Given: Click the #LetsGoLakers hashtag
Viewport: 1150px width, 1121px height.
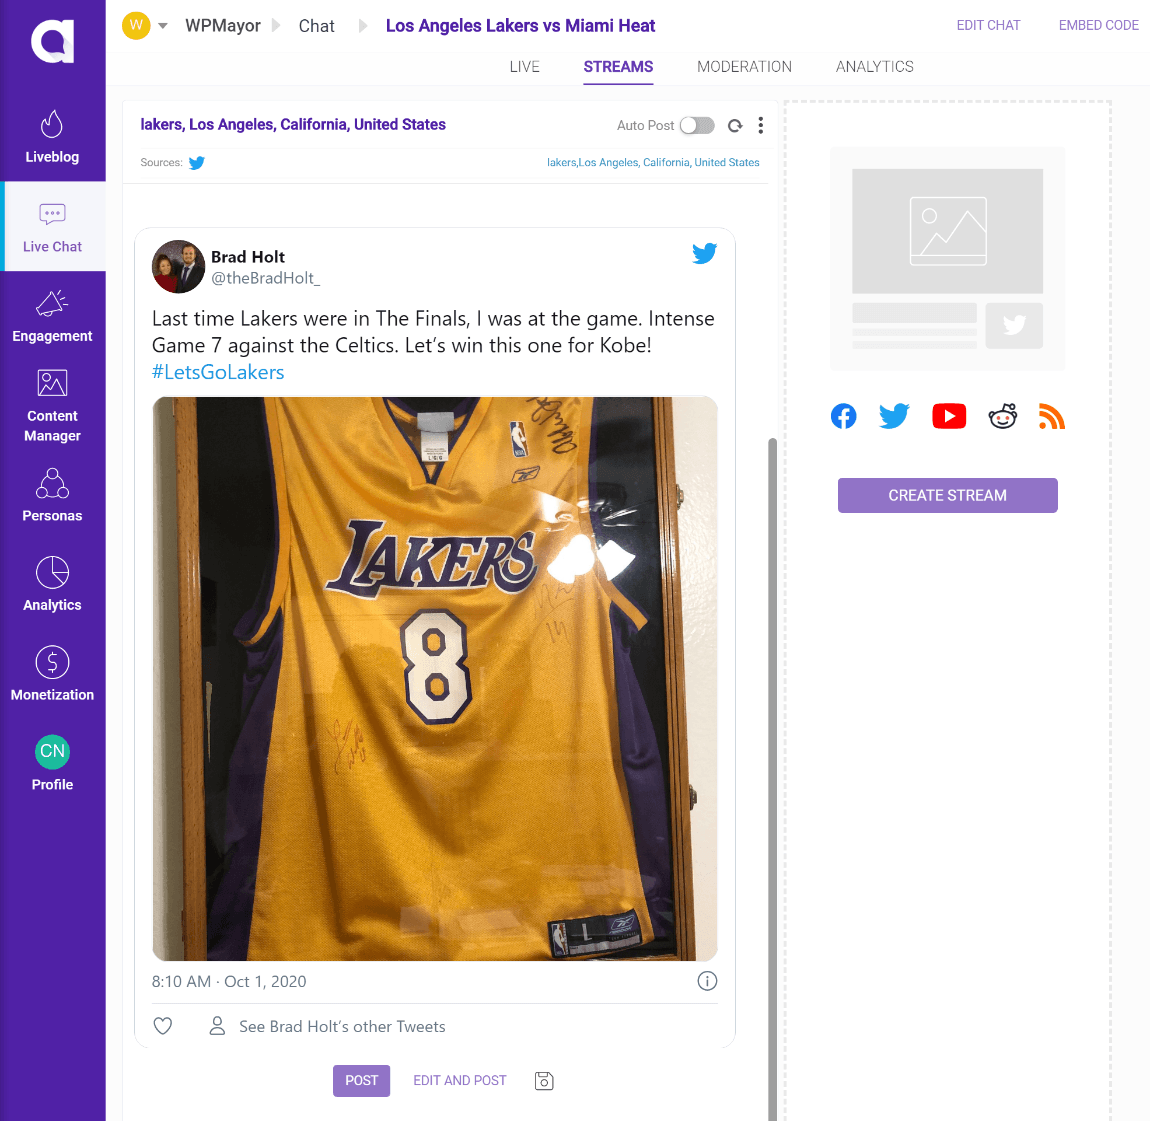Looking at the screenshot, I should click(x=218, y=372).
